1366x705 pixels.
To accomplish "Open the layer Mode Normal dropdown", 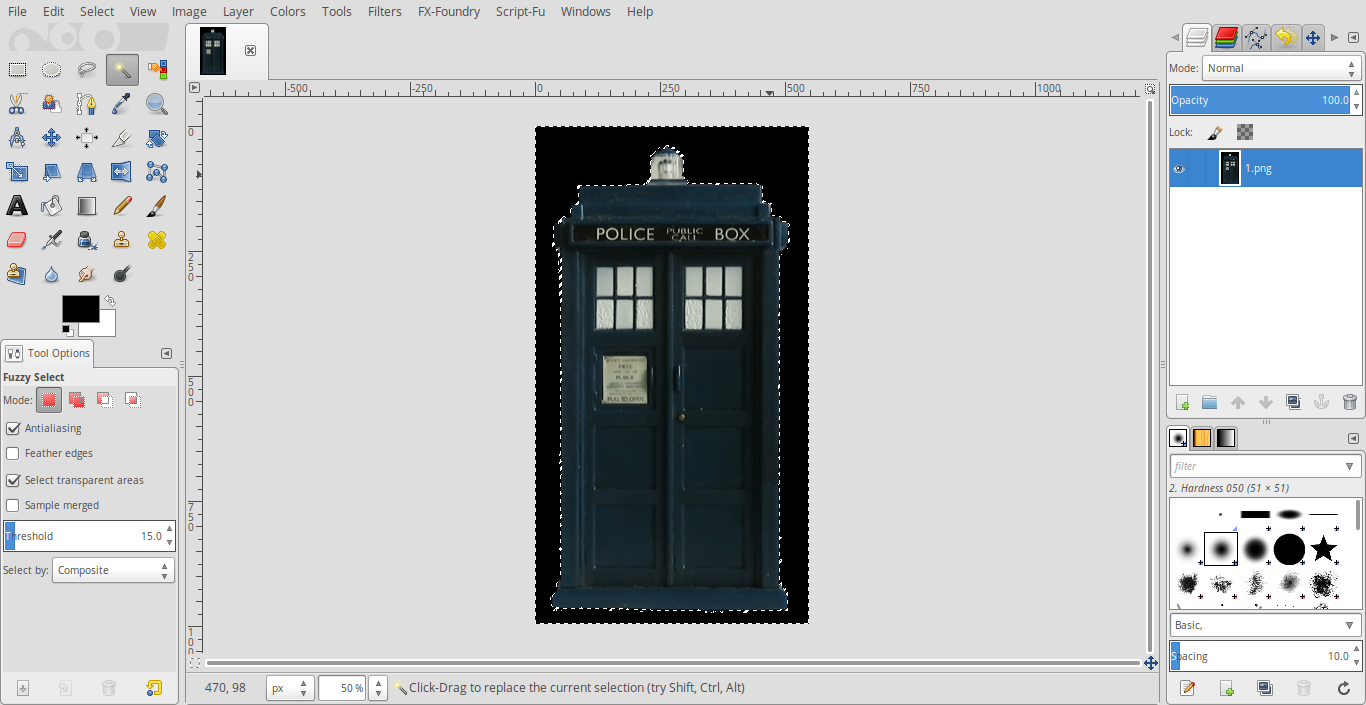I will 1281,68.
